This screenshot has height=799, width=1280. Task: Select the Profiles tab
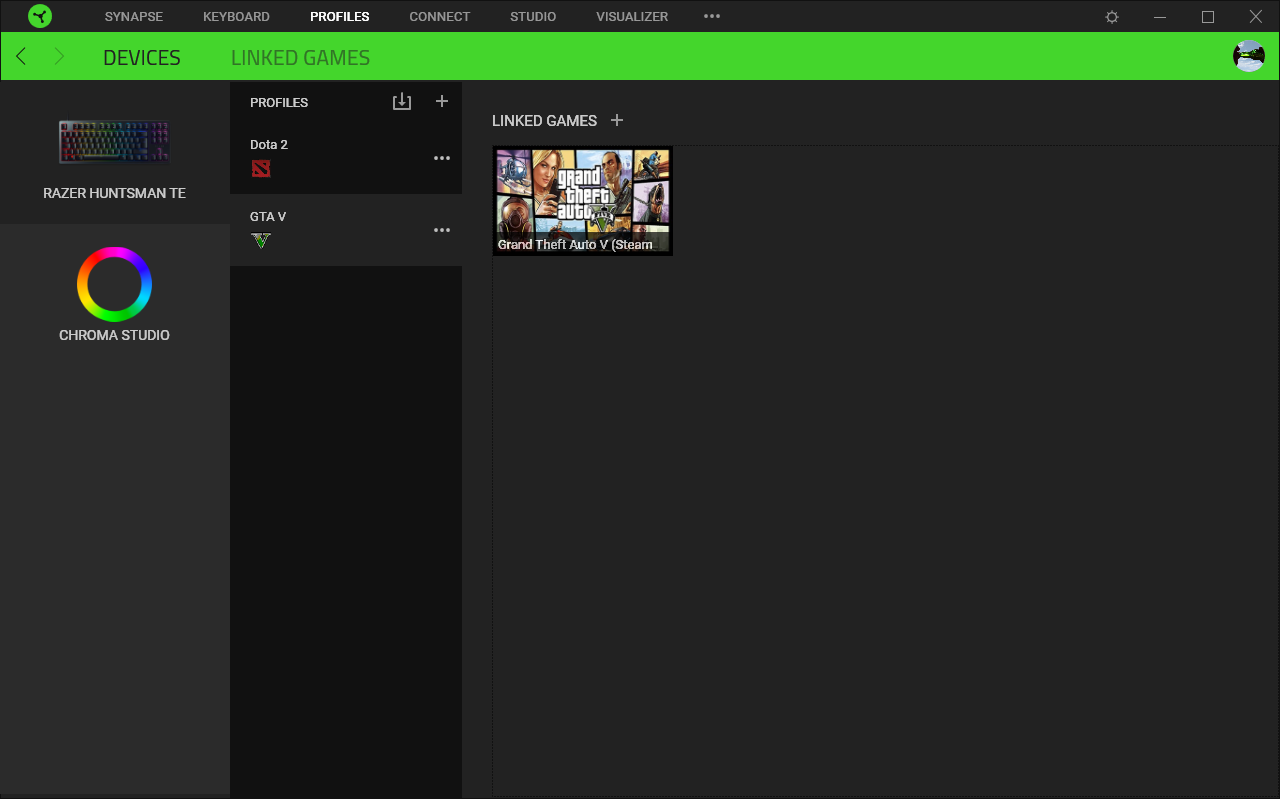click(x=340, y=17)
